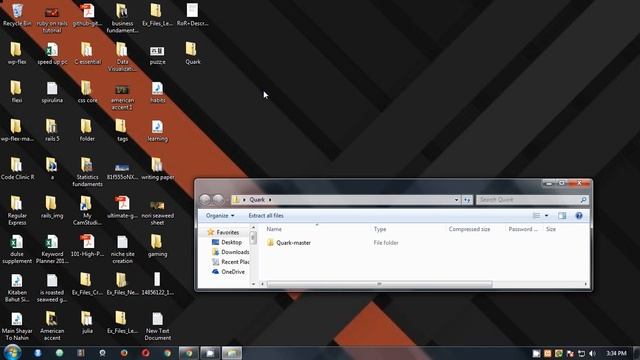Select the 'Statistics fundaments' folder icon
640x360 pixels.
click(x=87, y=172)
